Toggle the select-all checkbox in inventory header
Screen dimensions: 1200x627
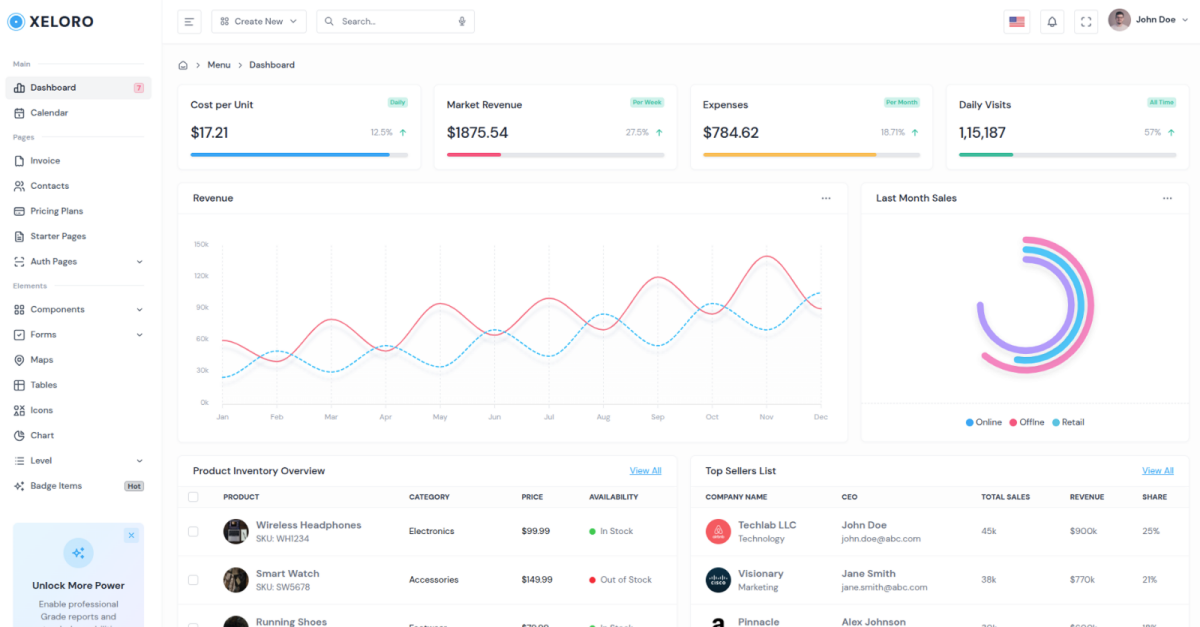(193, 497)
